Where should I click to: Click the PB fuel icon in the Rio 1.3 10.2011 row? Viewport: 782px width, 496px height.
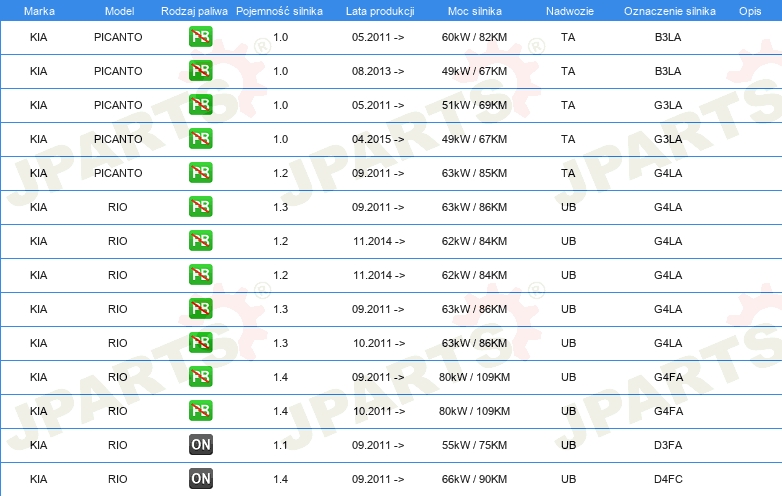[x=200, y=342]
